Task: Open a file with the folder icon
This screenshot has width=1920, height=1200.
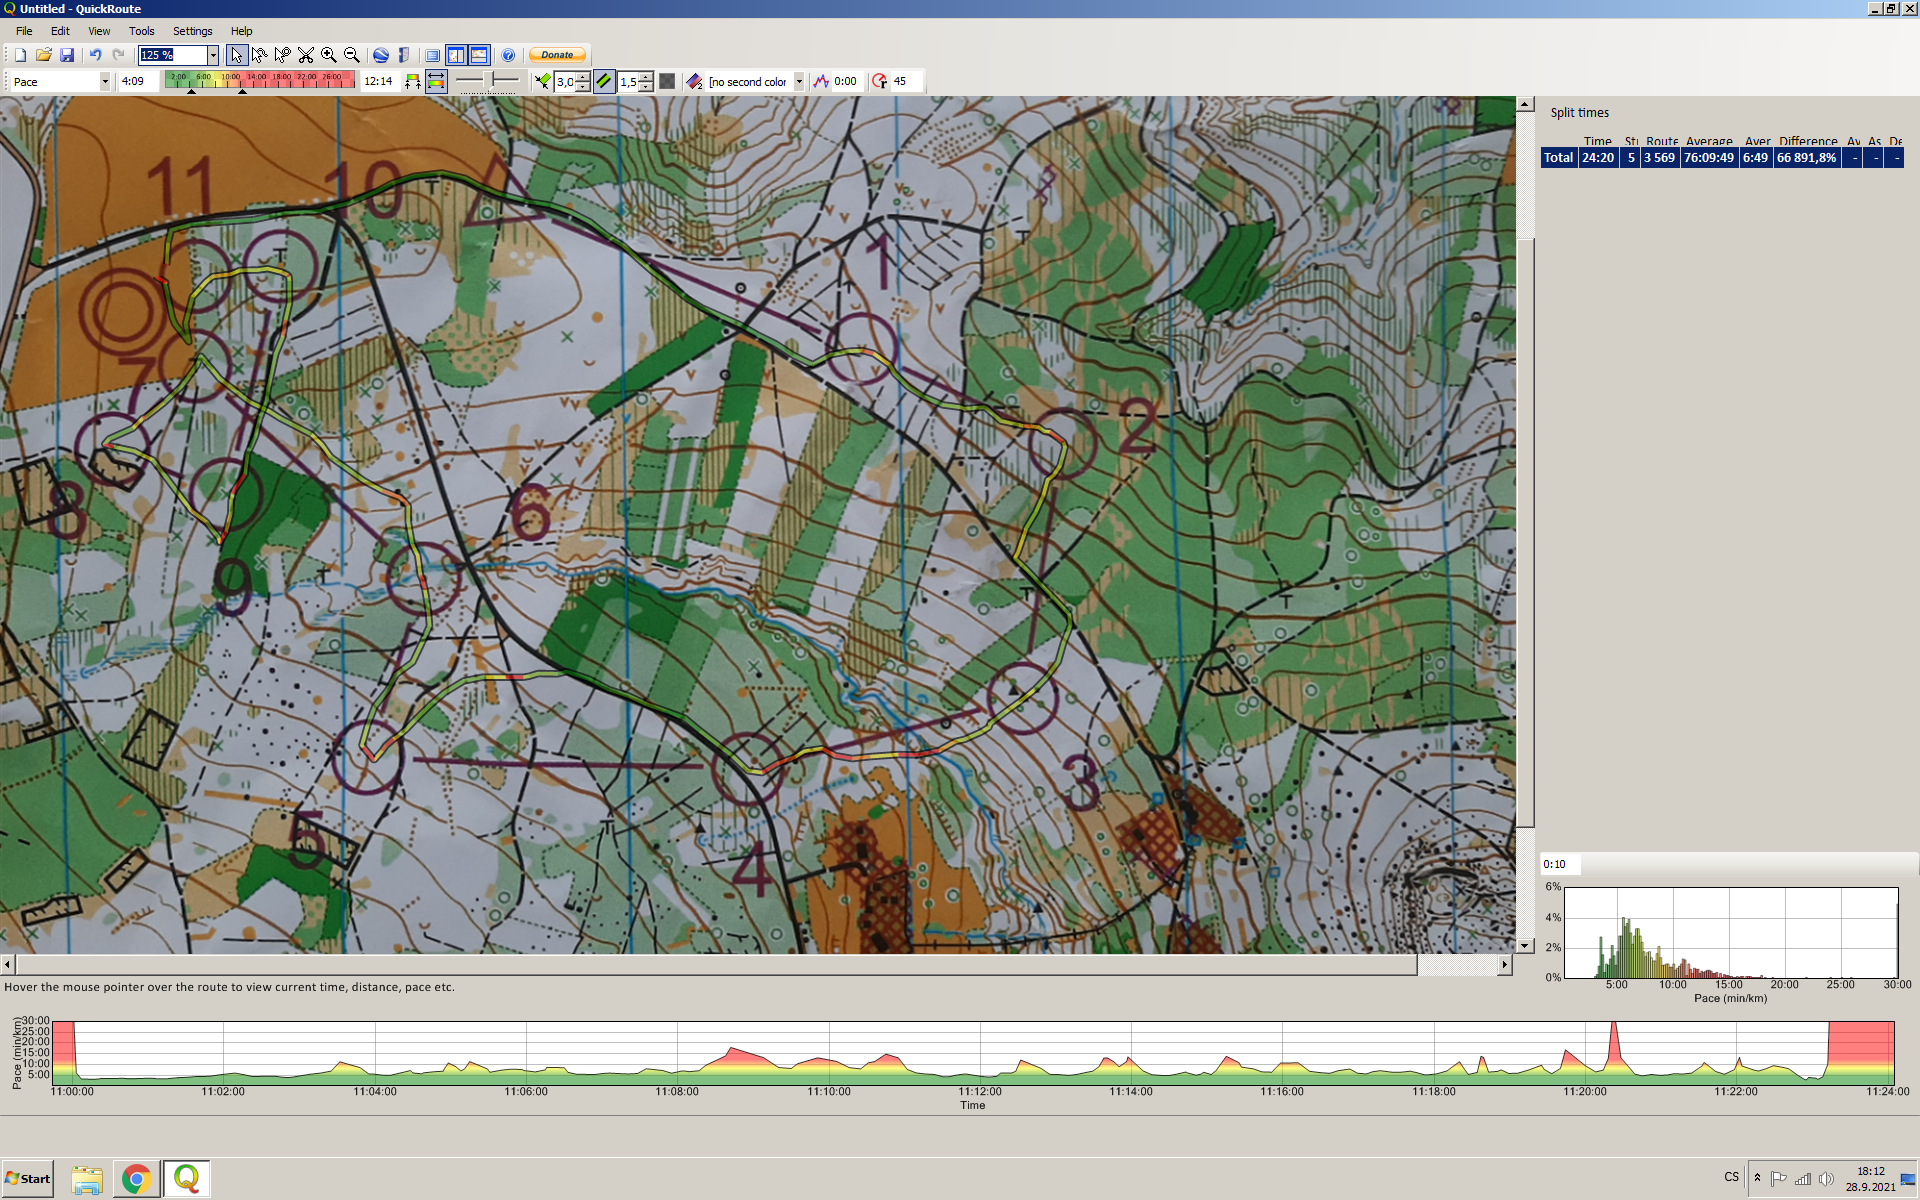Action: 43,55
